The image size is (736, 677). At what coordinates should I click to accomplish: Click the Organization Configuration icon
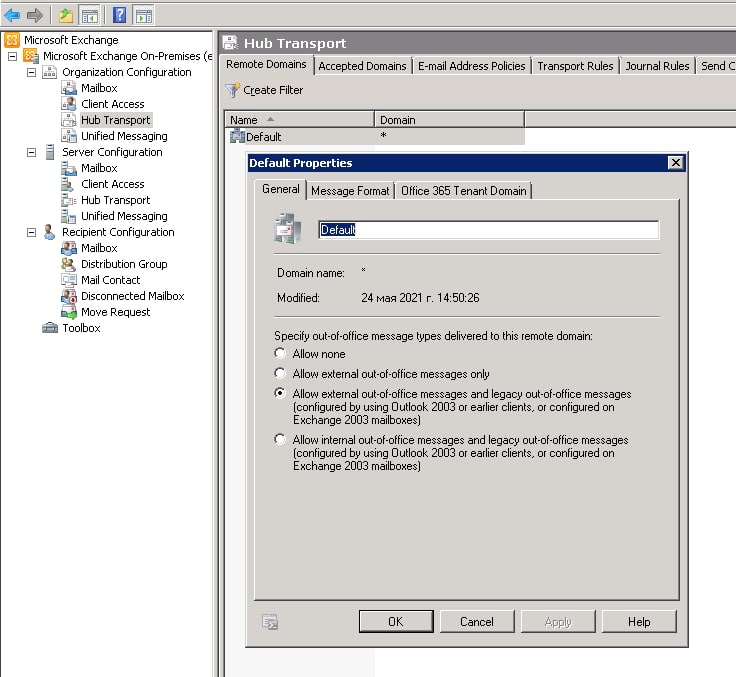(49, 72)
